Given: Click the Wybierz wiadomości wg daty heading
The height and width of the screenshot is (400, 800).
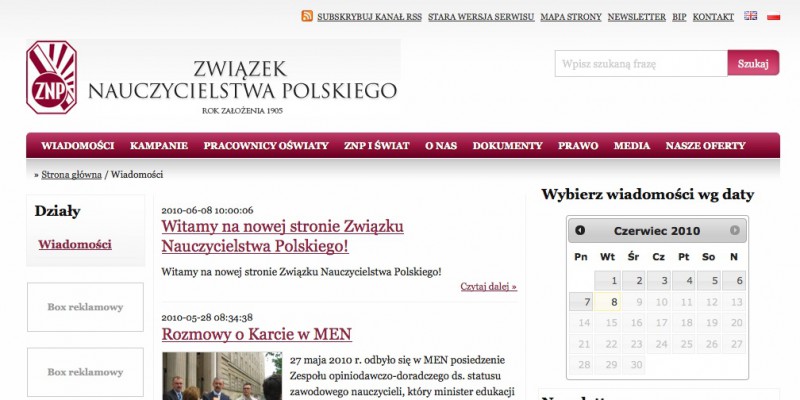Looking at the screenshot, I should 647,194.
